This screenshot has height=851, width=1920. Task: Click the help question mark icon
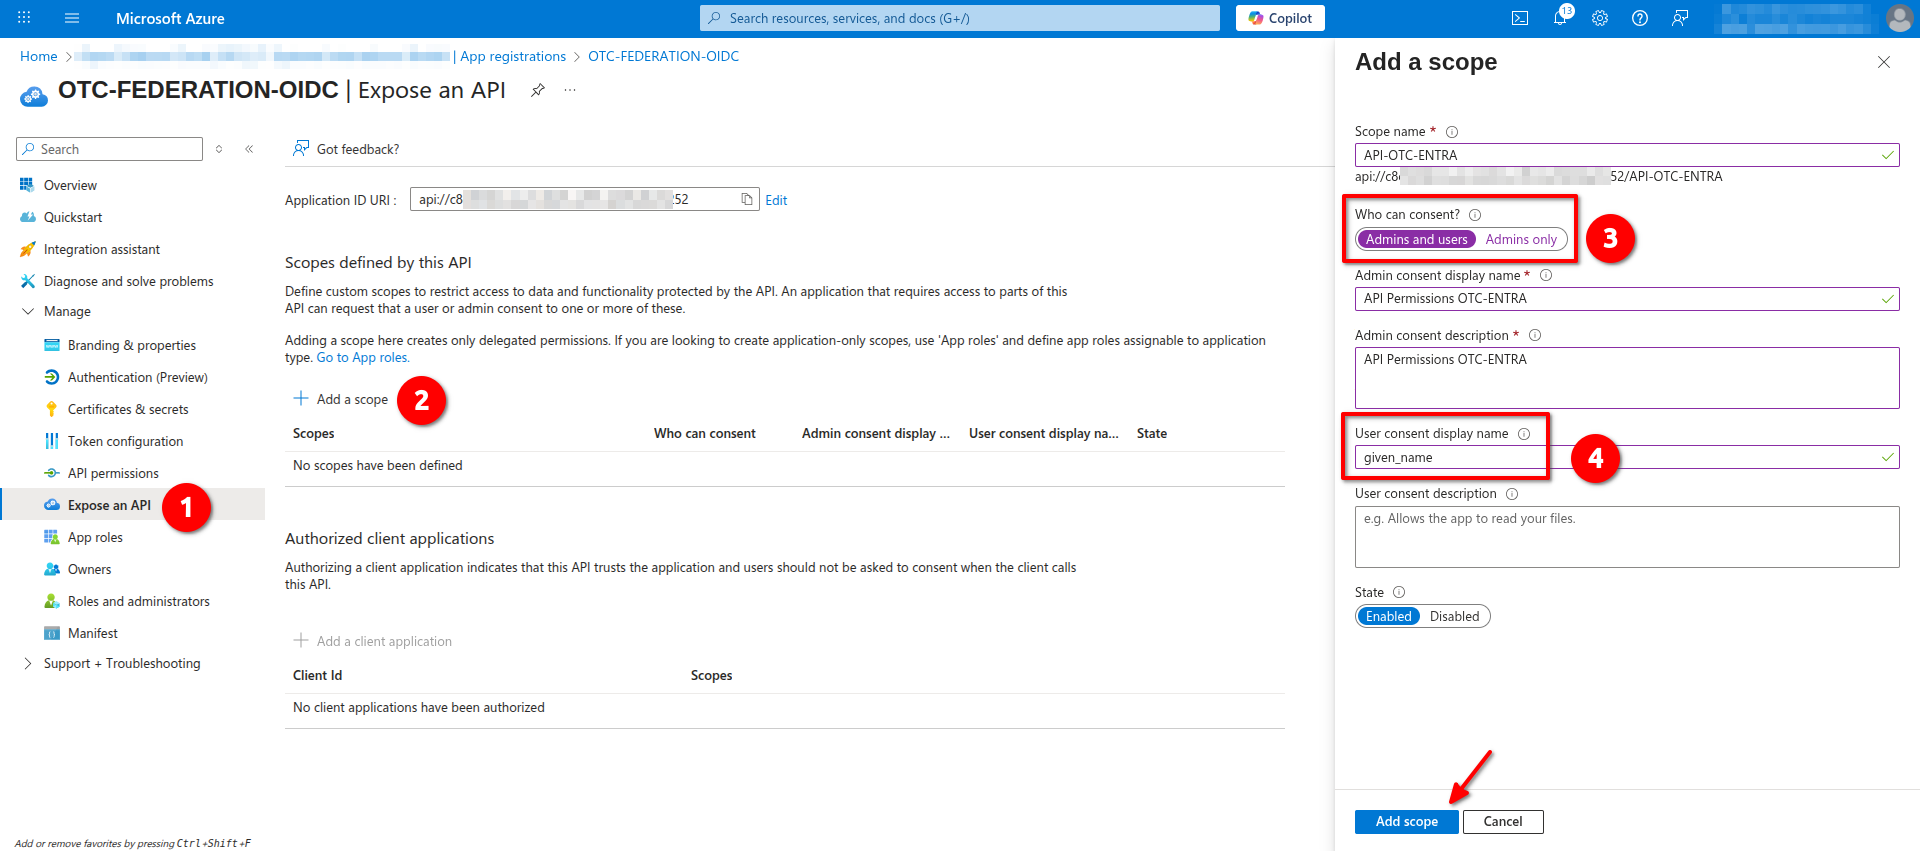(x=1640, y=18)
